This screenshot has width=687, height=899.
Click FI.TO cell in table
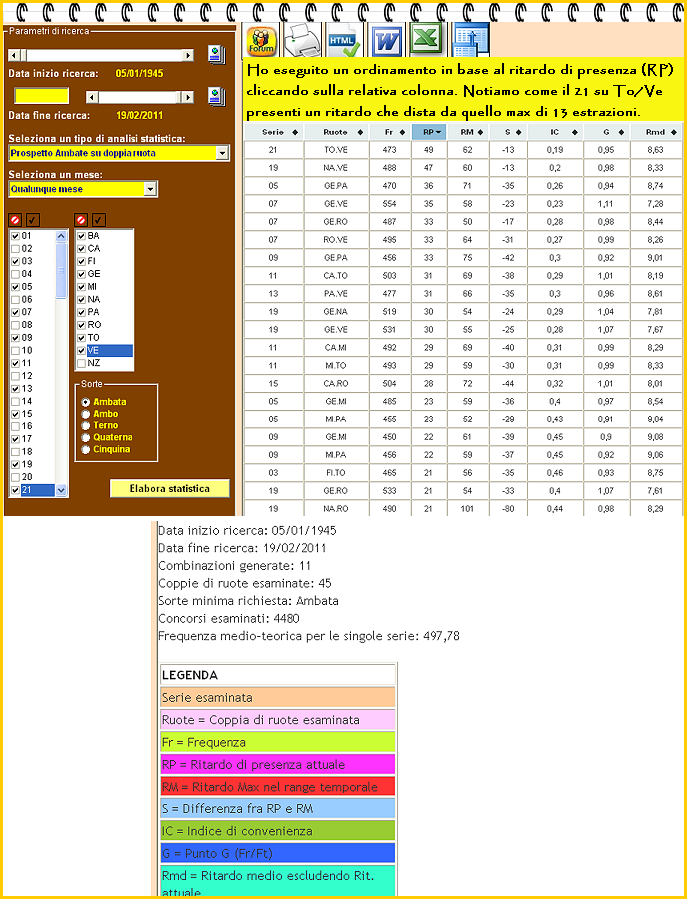point(336,473)
